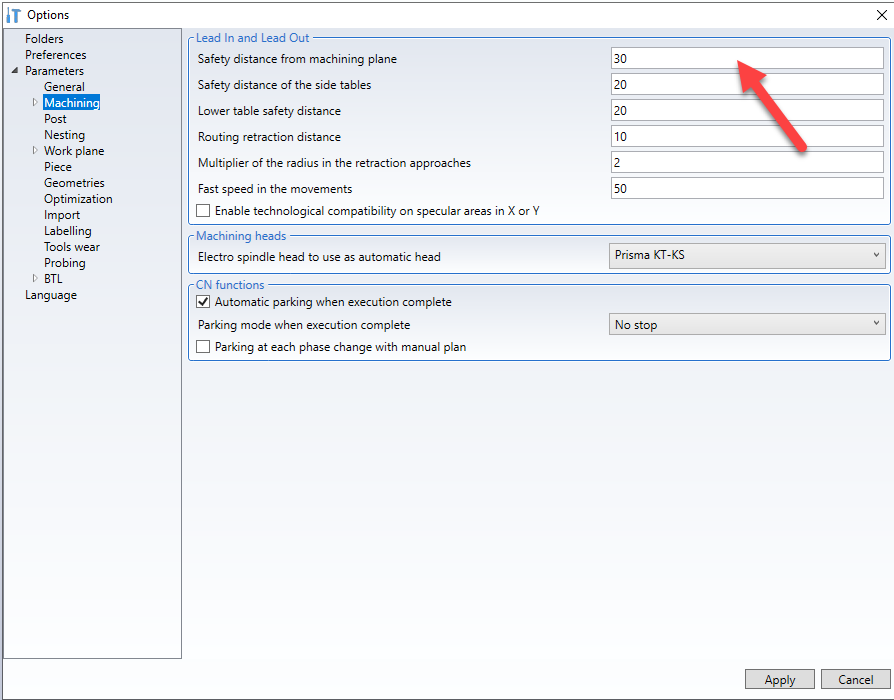894x700 pixels.
Task: Open the Import parameters page
Action: [x=62, y=215]
